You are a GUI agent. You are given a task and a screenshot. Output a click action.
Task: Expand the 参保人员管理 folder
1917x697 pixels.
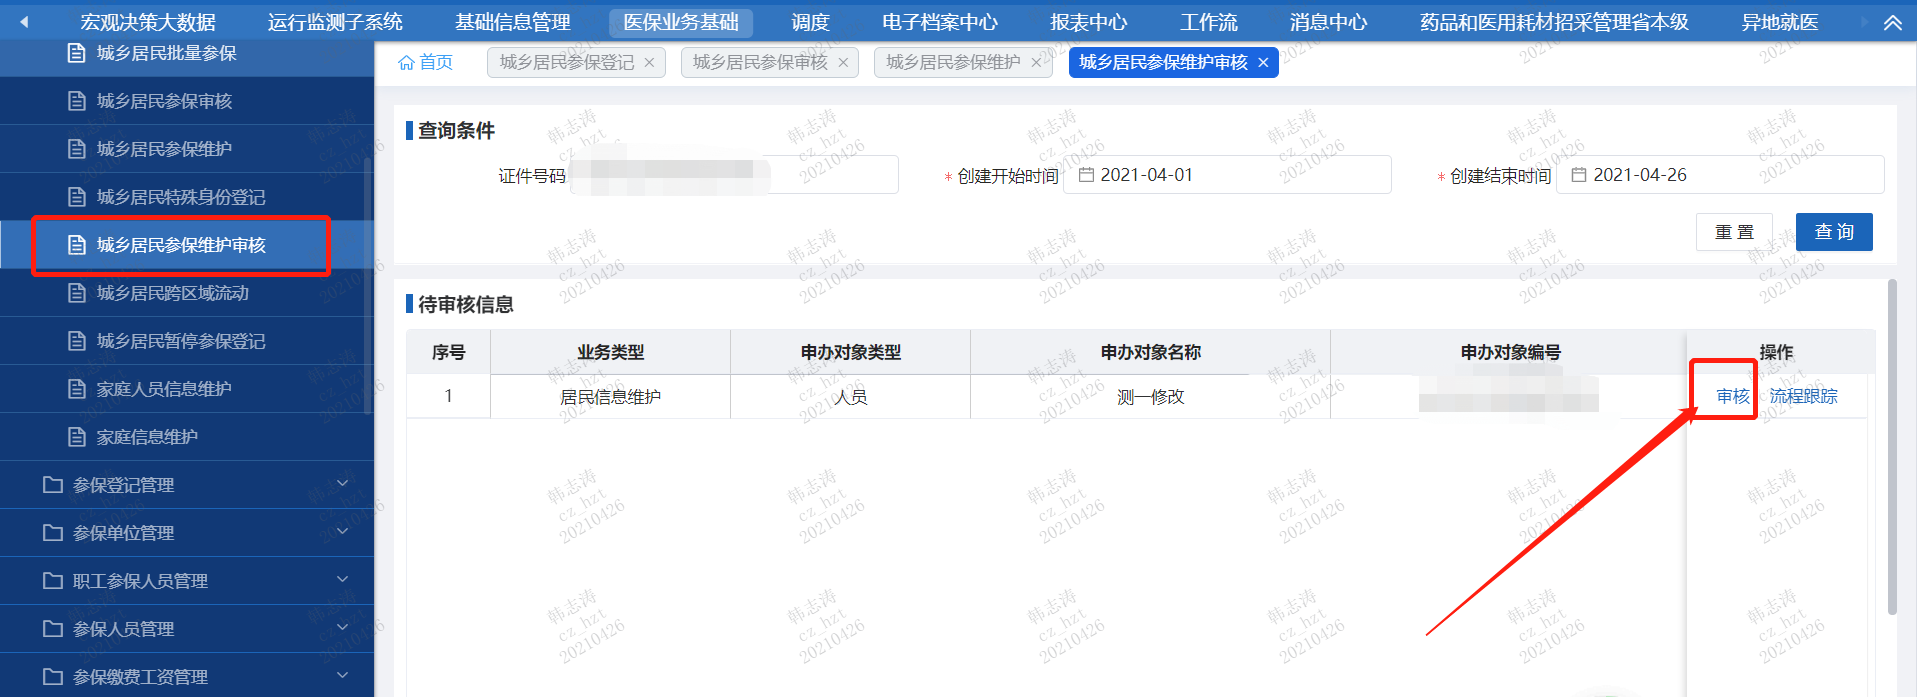342,628
